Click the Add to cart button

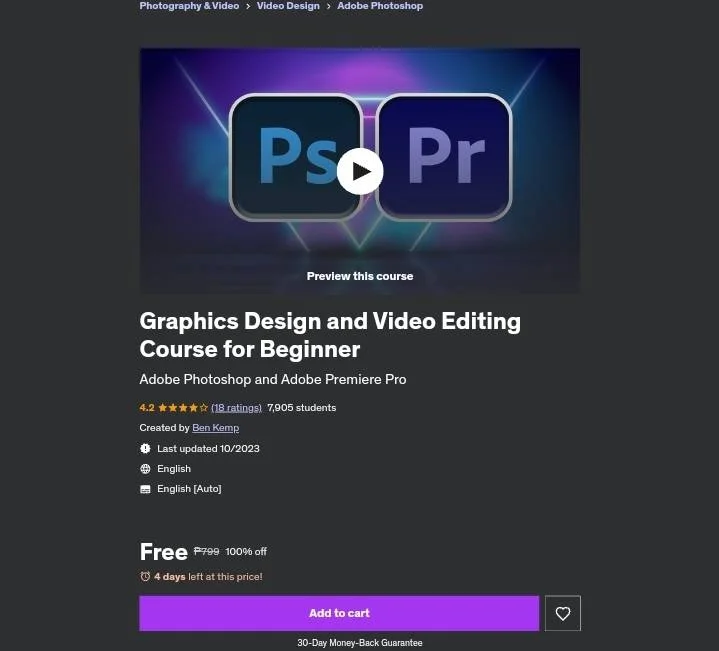point(339,613)
